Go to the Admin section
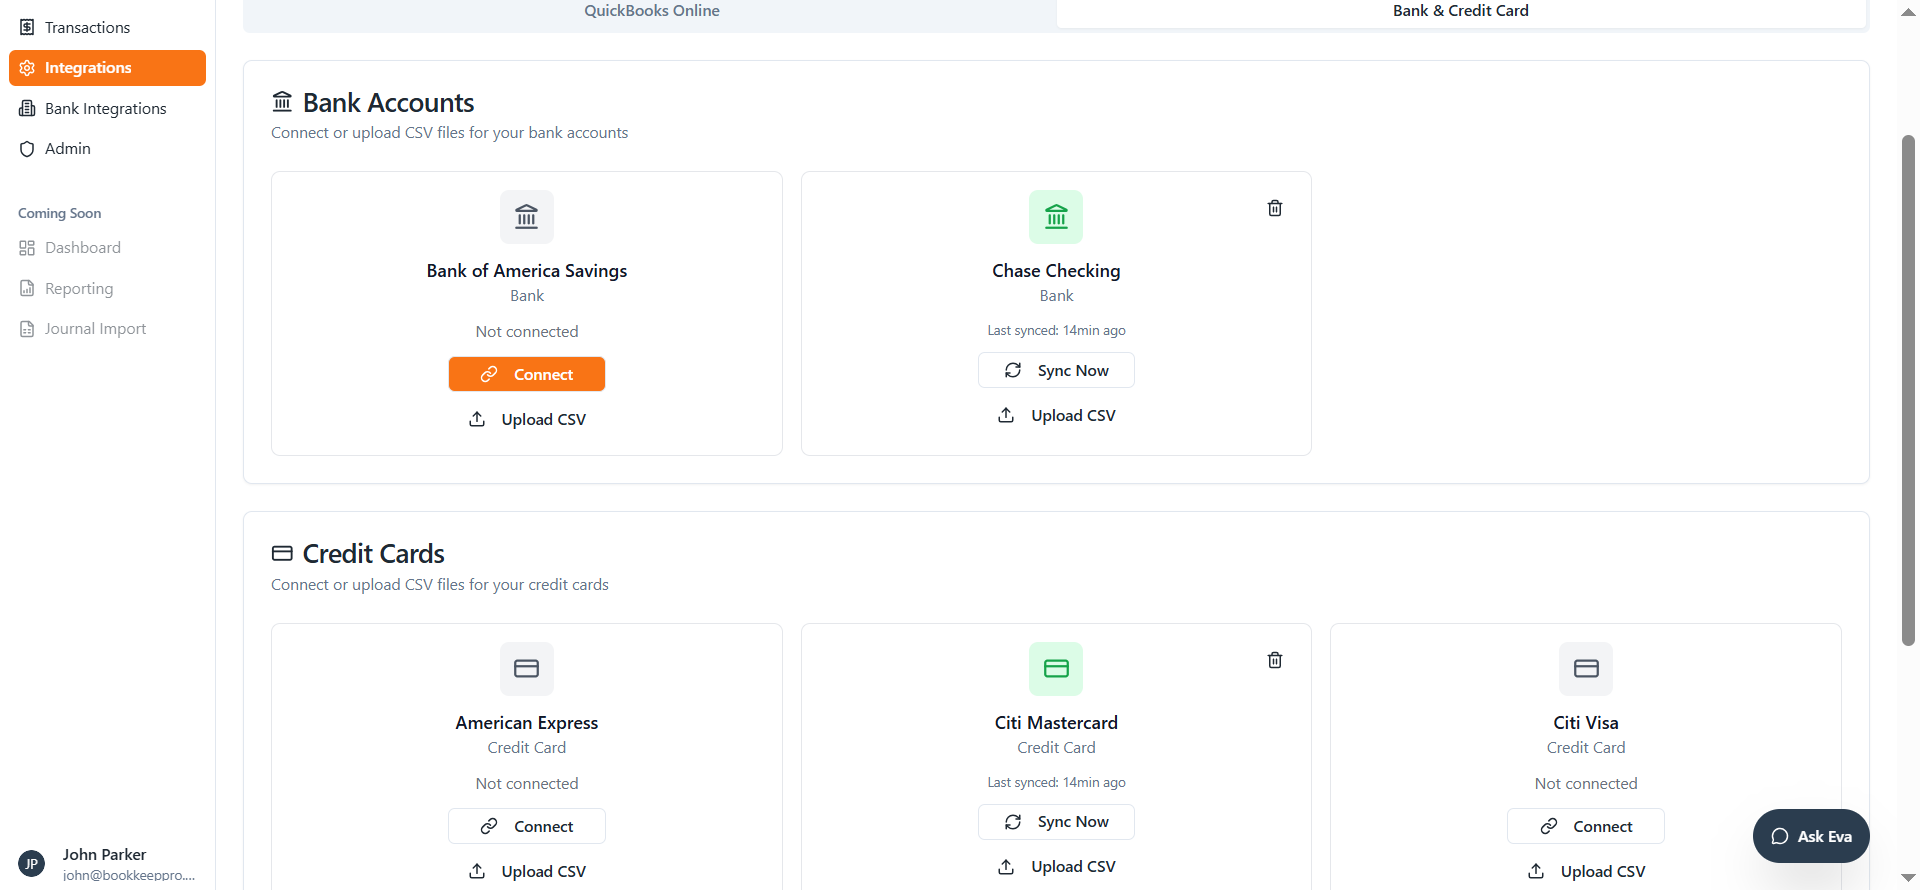Viewport: 1920px width, 890px height. point(67,148)
